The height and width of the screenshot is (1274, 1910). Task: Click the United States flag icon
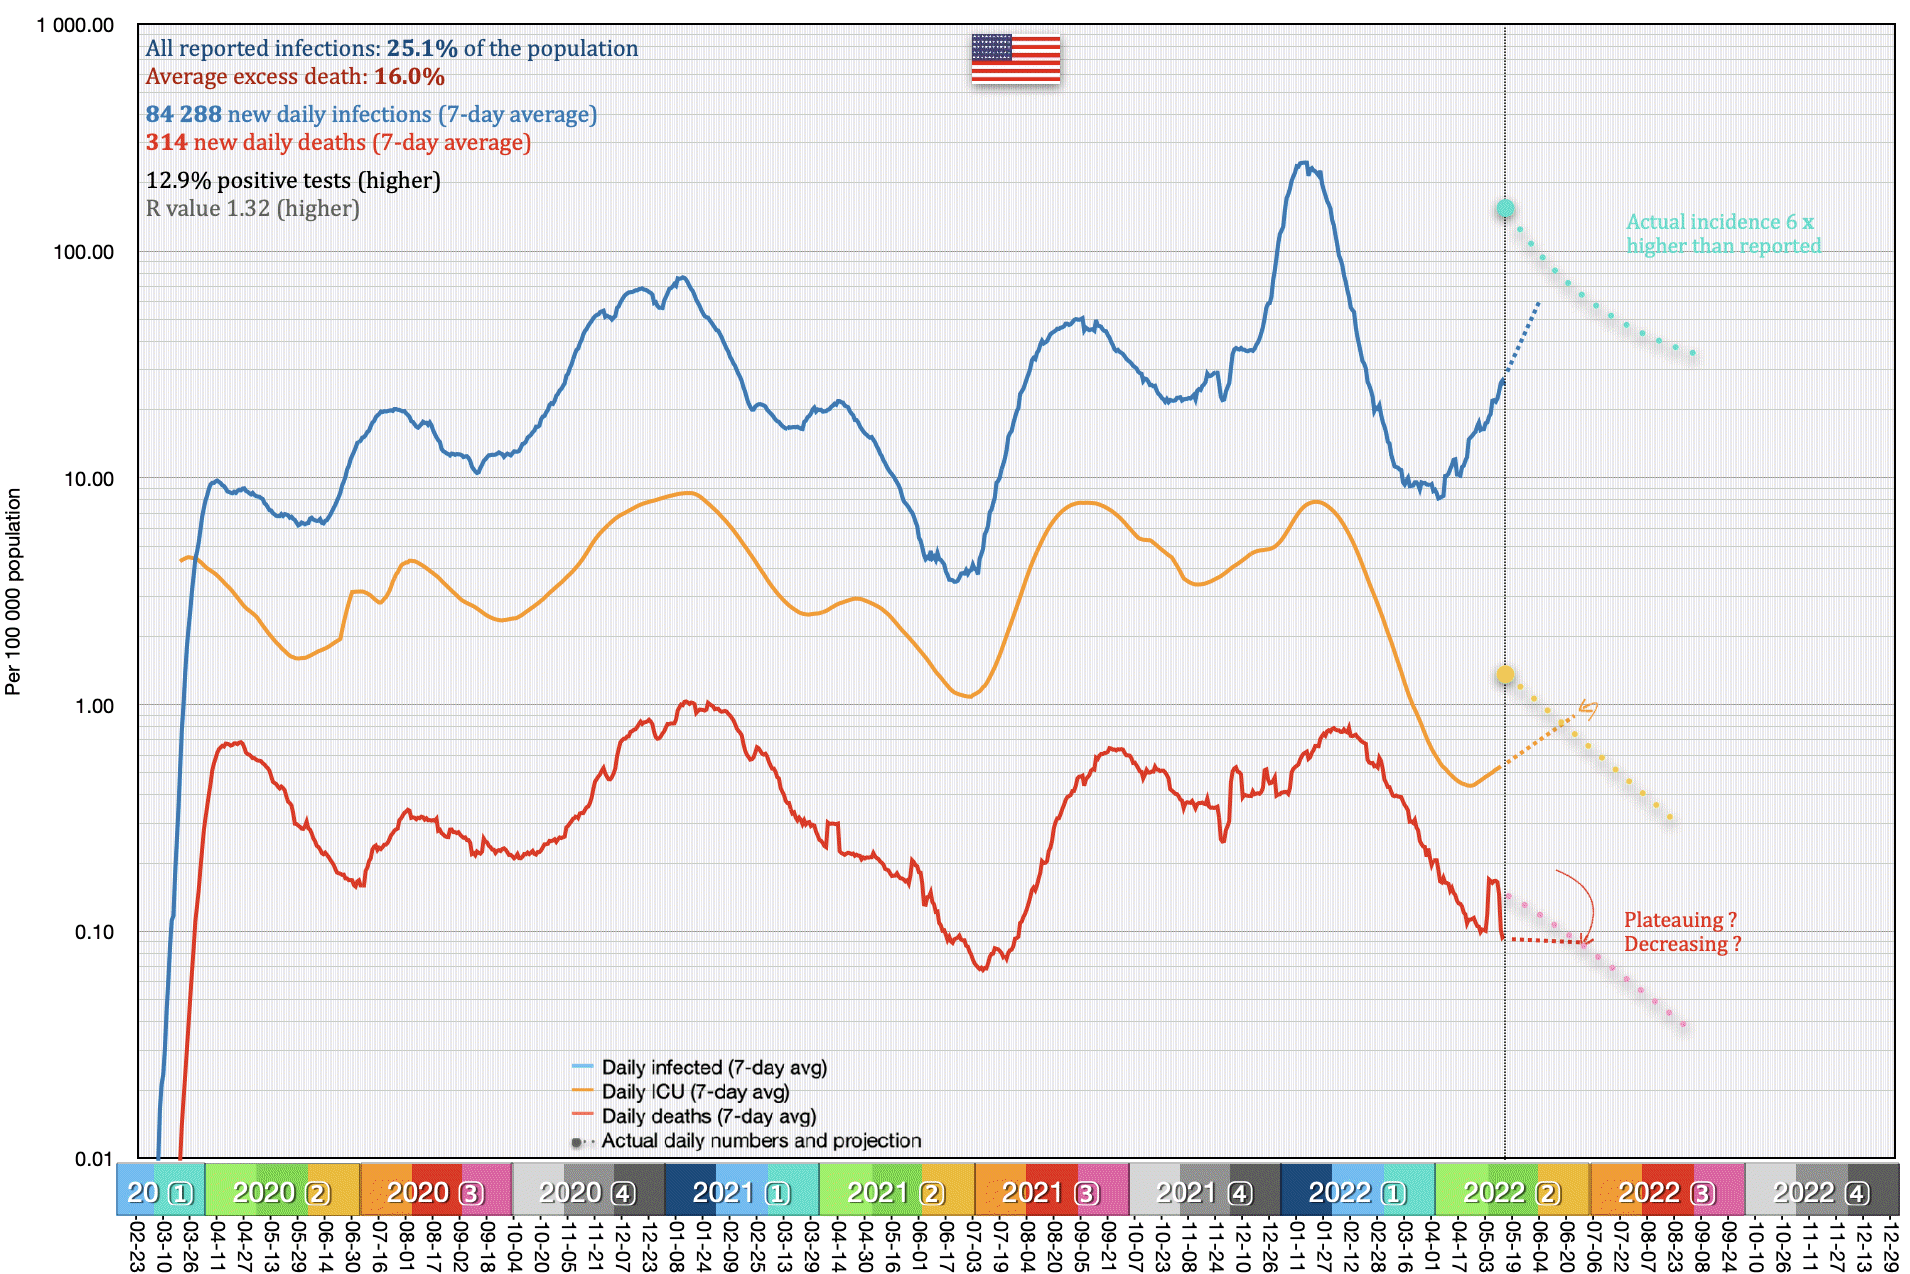coord(1015,59)
